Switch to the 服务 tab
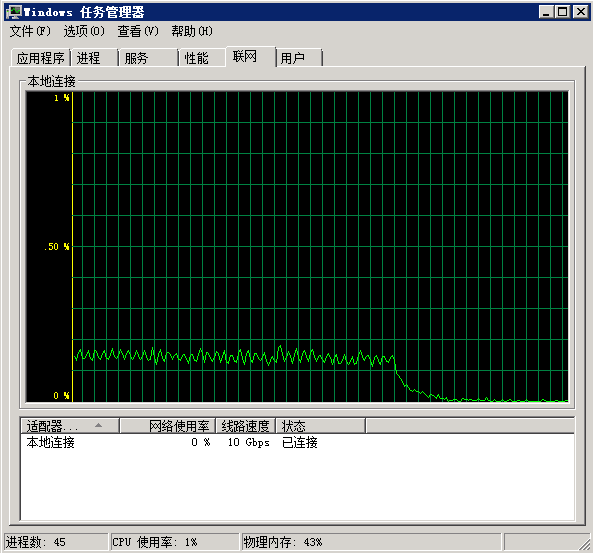 pos(148,58)
